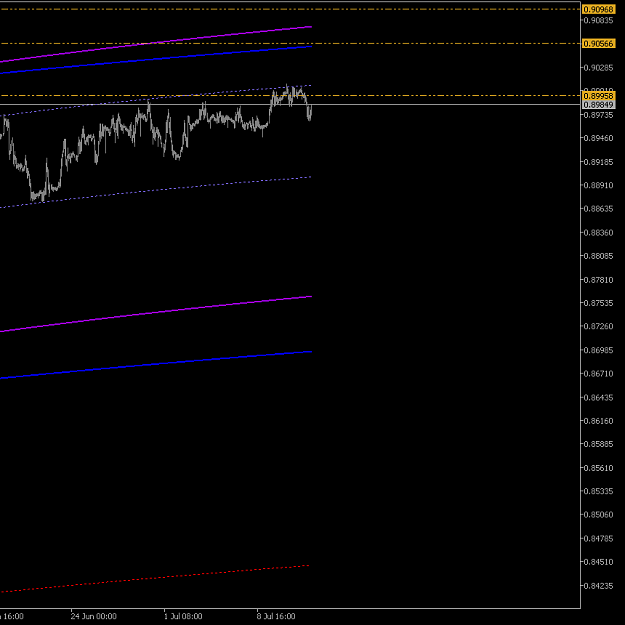
Task: Select the upper magenta trendline above 0.90566
Action: point(155,44)
